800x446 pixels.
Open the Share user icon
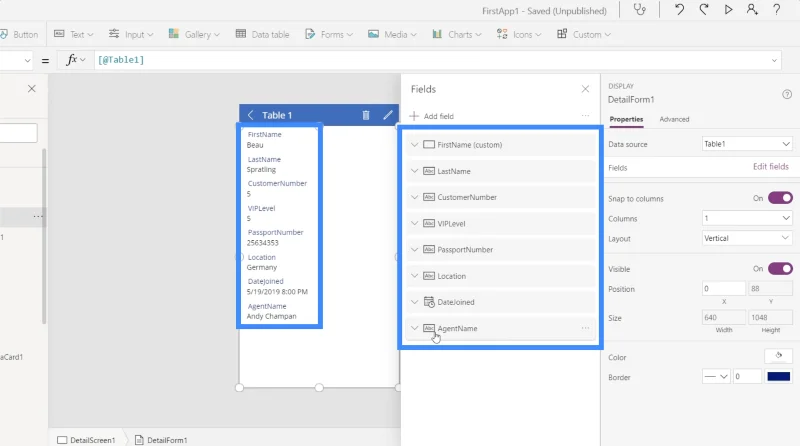pyautogui.click(x=752, y=10)
